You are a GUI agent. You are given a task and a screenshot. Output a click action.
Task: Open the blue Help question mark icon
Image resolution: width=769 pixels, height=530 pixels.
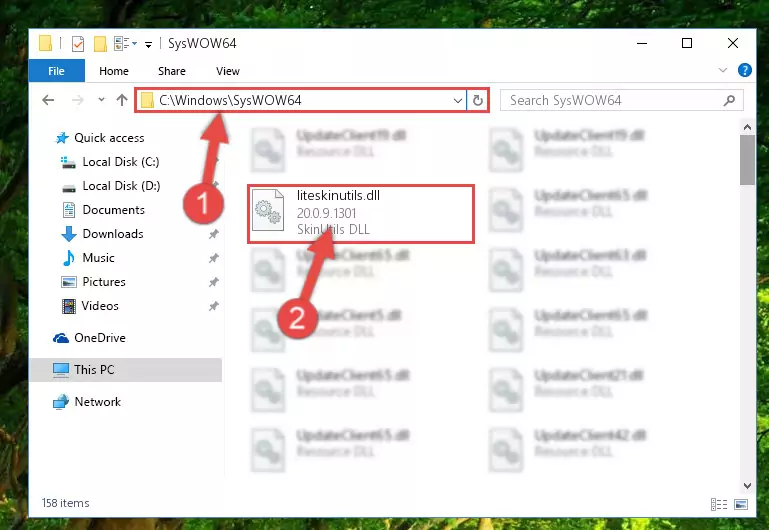coord(744,70)
